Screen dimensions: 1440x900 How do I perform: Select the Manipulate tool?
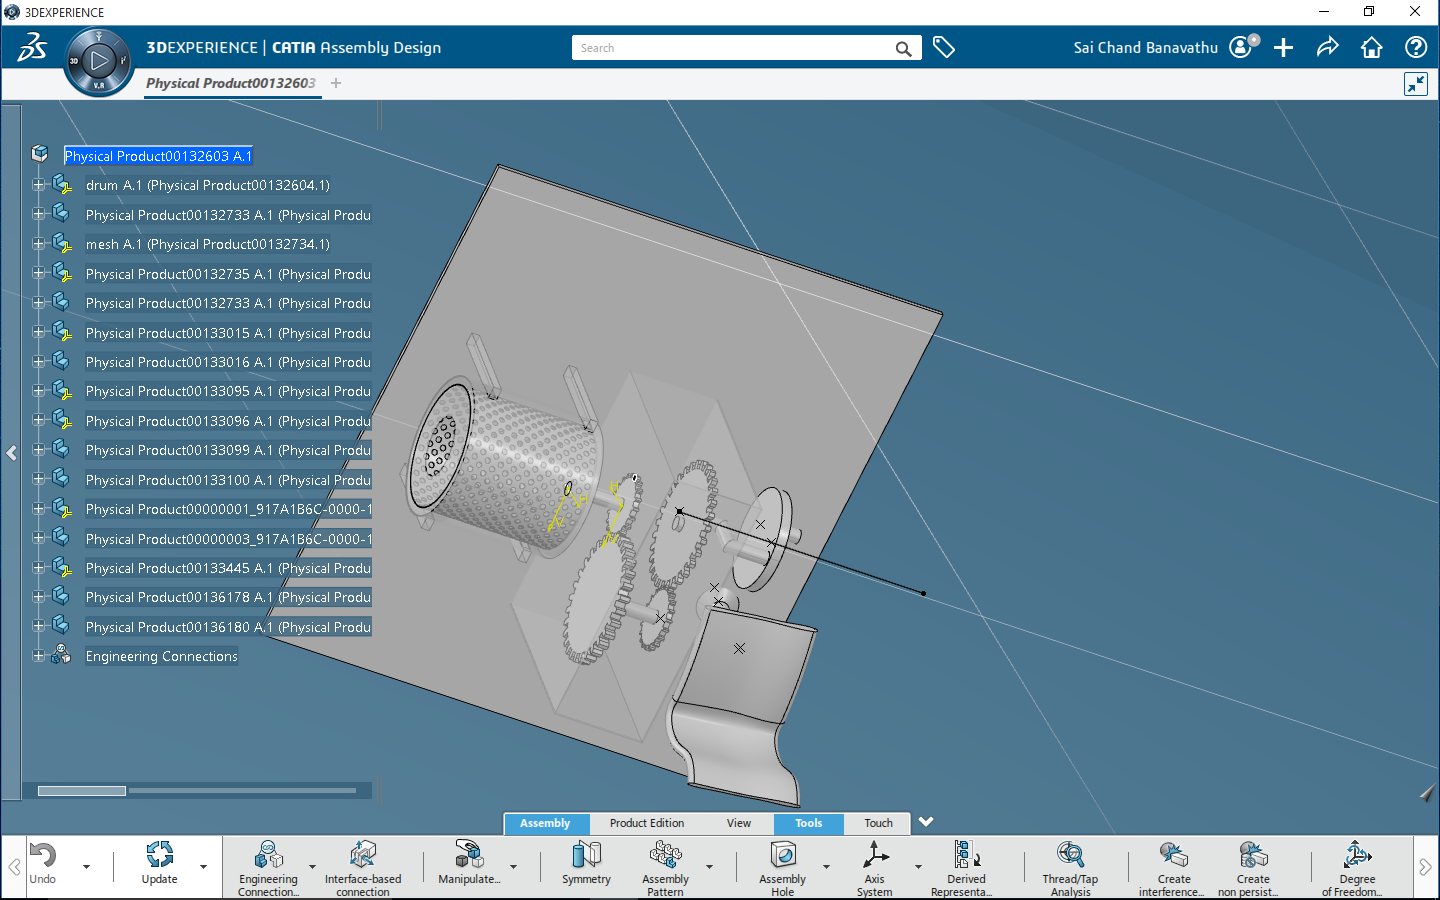(469, 862)
